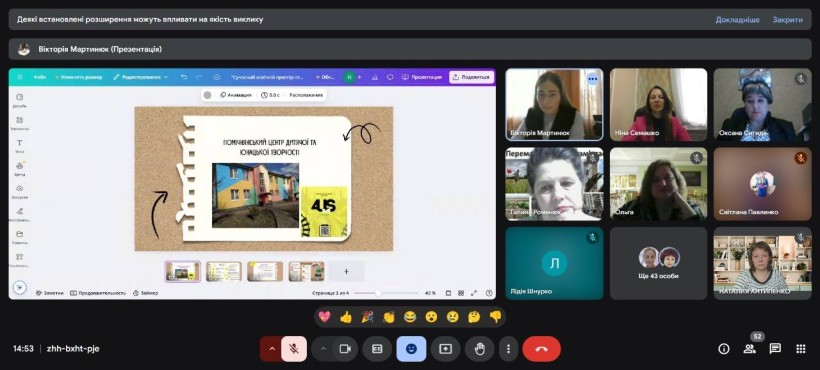This screenshot has height=370, width=820.
Task: Show participants list with 52 badge
Action: [x=750, y=349]
